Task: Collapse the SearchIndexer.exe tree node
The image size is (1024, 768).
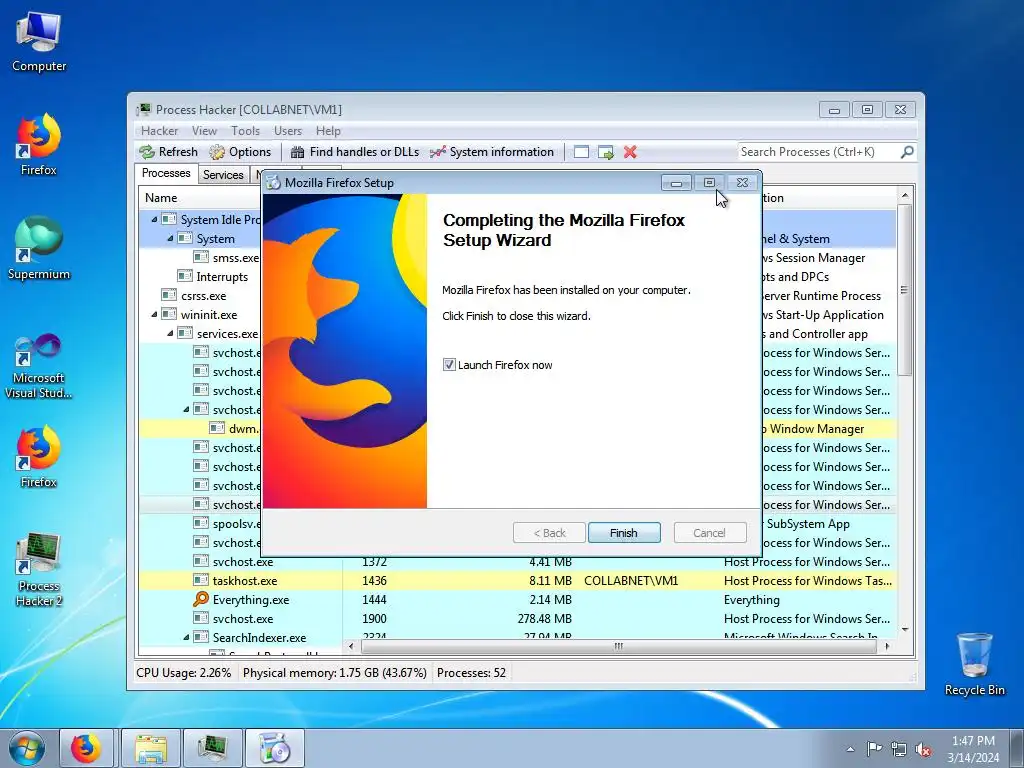Action: pos(186,637)
